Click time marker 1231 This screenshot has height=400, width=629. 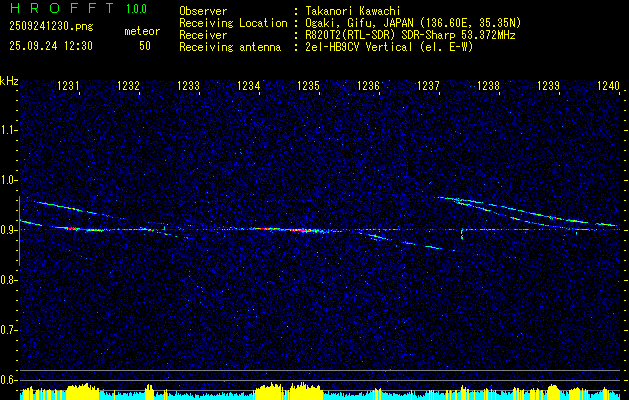click(68, 85)
